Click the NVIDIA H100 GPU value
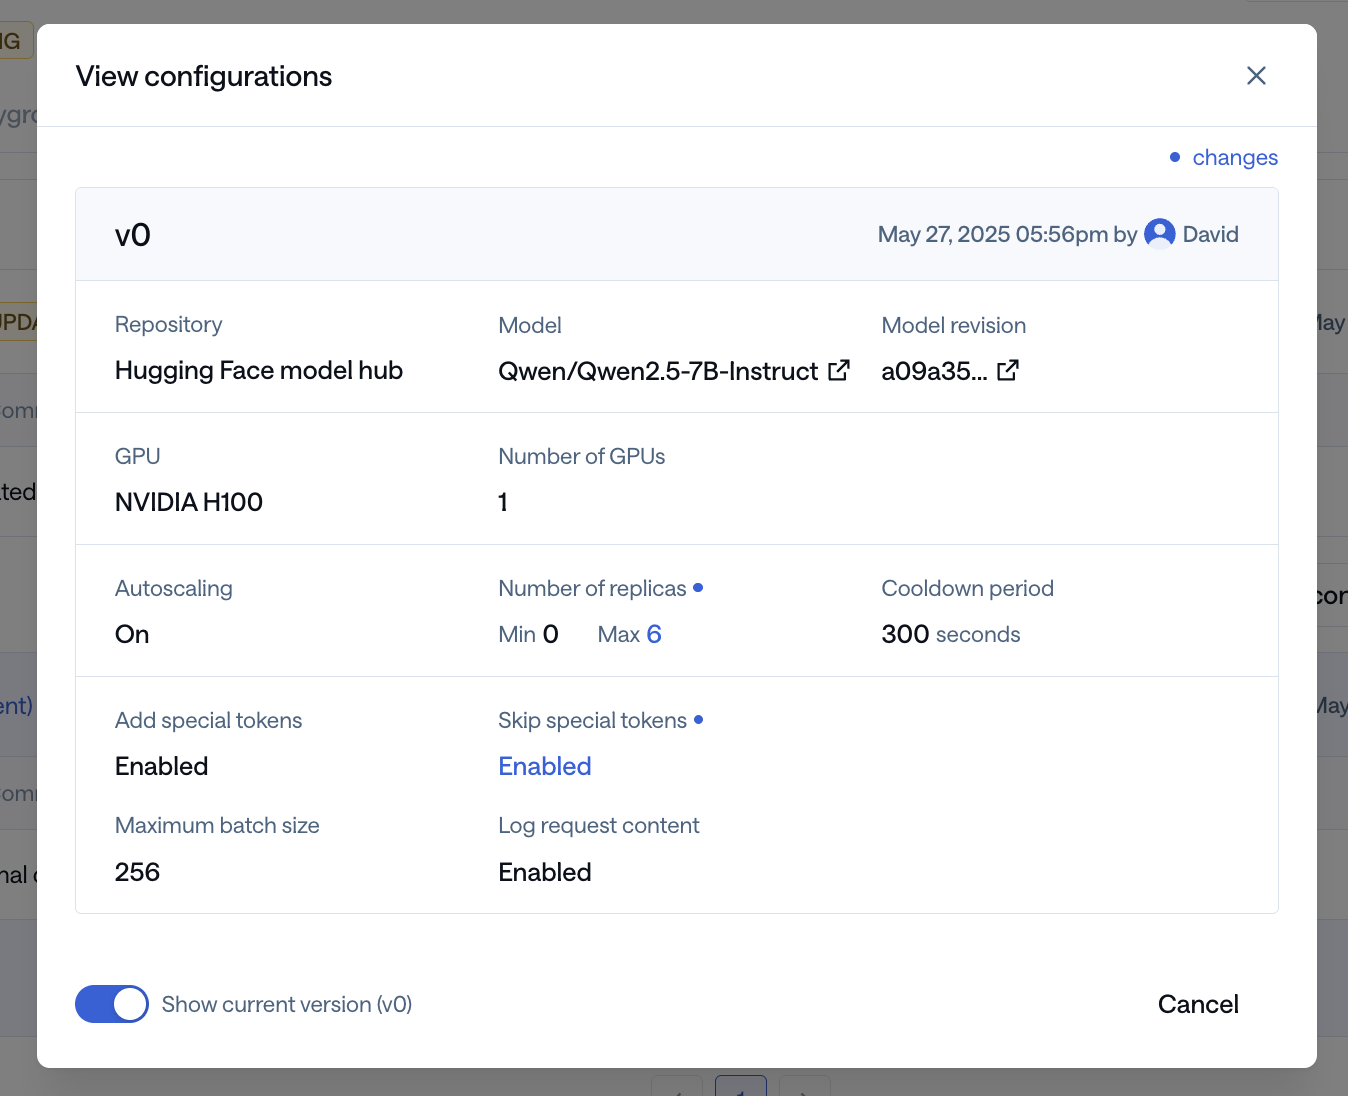The image size is (1348, 1096). coord(188,501)
